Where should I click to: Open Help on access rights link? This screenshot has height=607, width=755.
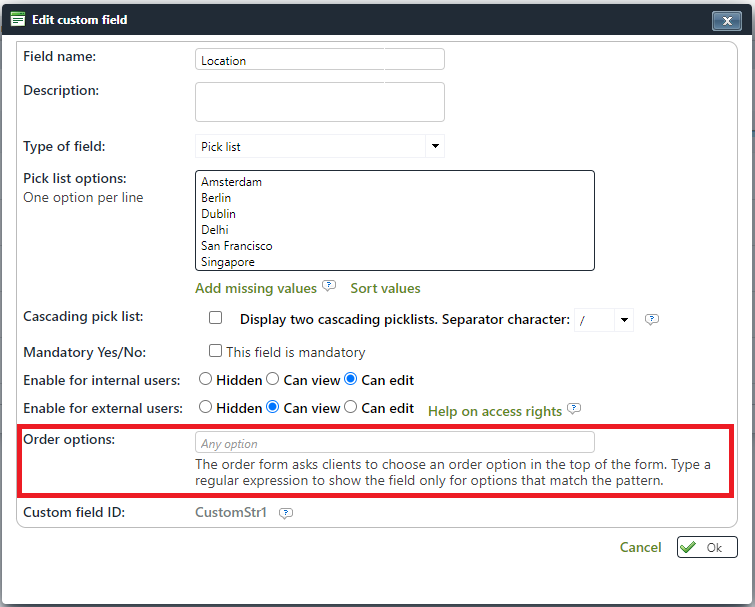494,410
